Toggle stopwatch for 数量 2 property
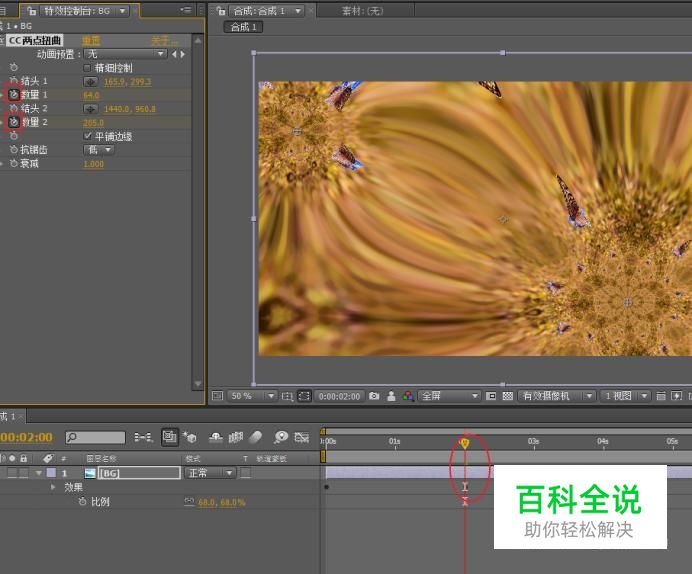The height and width of the screenshot is (574, 692). tap(14, 122)
